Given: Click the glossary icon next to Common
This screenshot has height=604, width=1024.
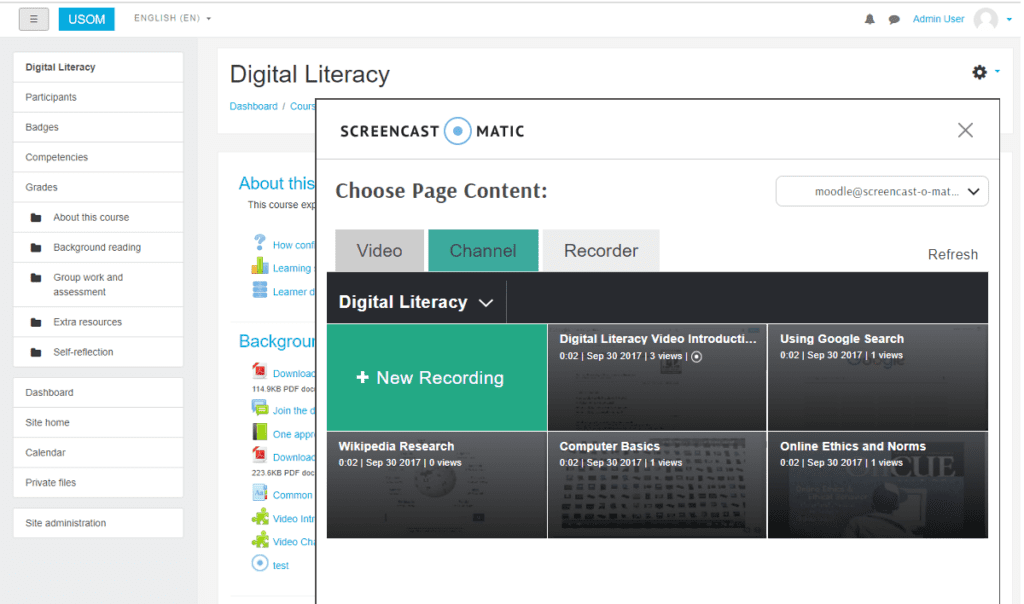Looking at the screenshot, I should [x=259, y=492].
